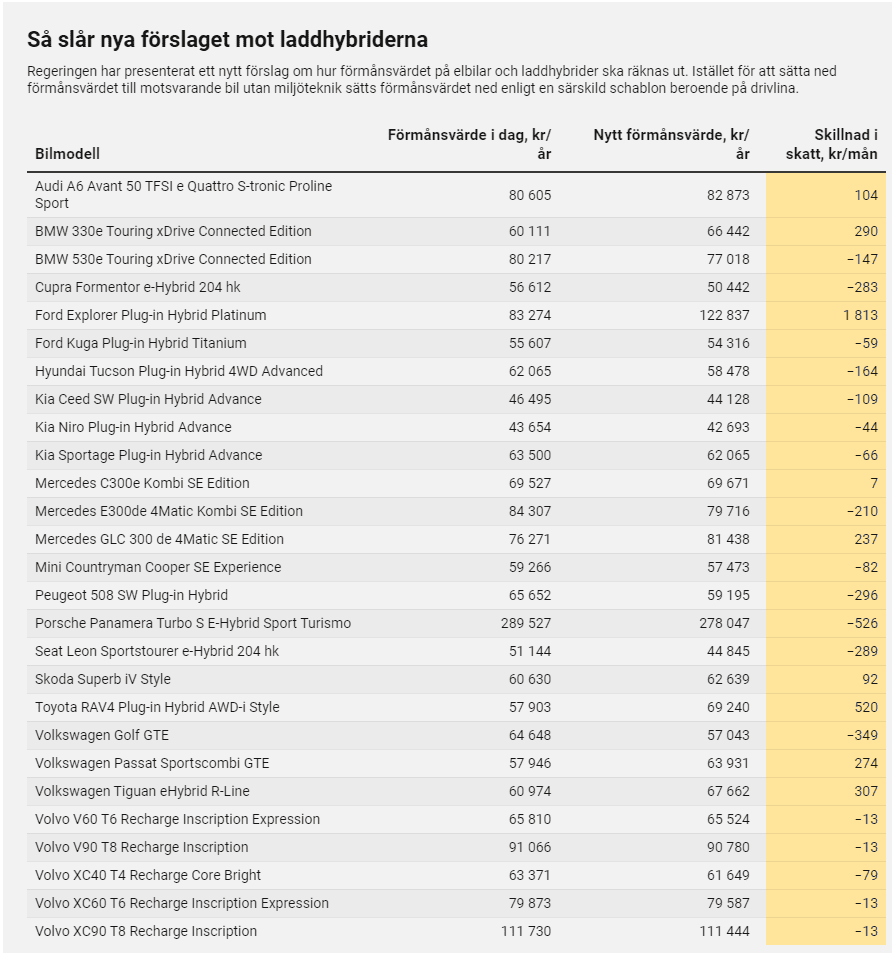Image resolution: width=892 pixels, height=953 pixels.
Task: Click the highlighted −526 tax difference cell
Action: pos(826,624)
